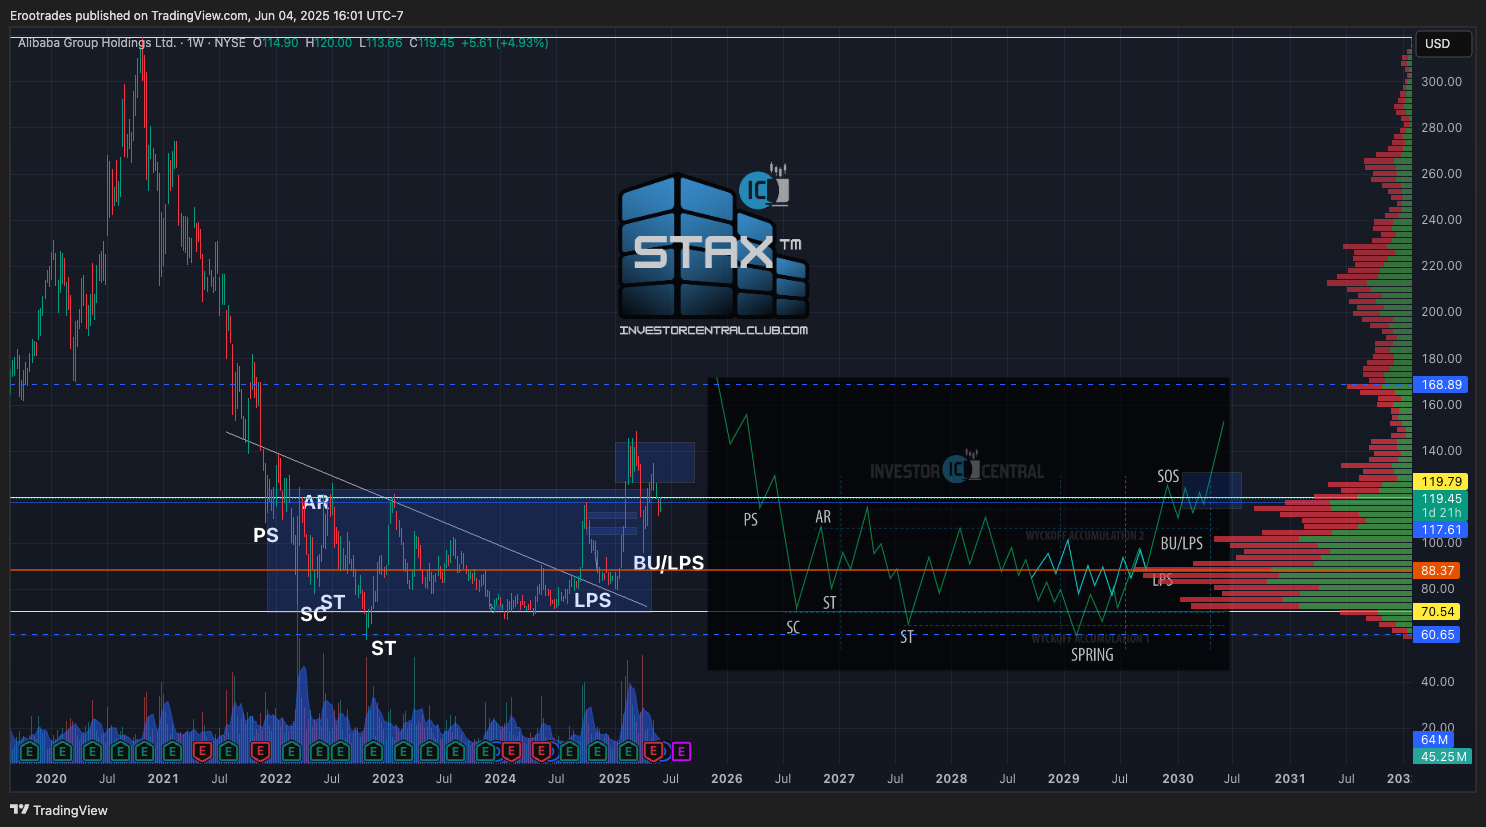Open the red earnings marker in 2025
1486x827 pixels.
654,751
